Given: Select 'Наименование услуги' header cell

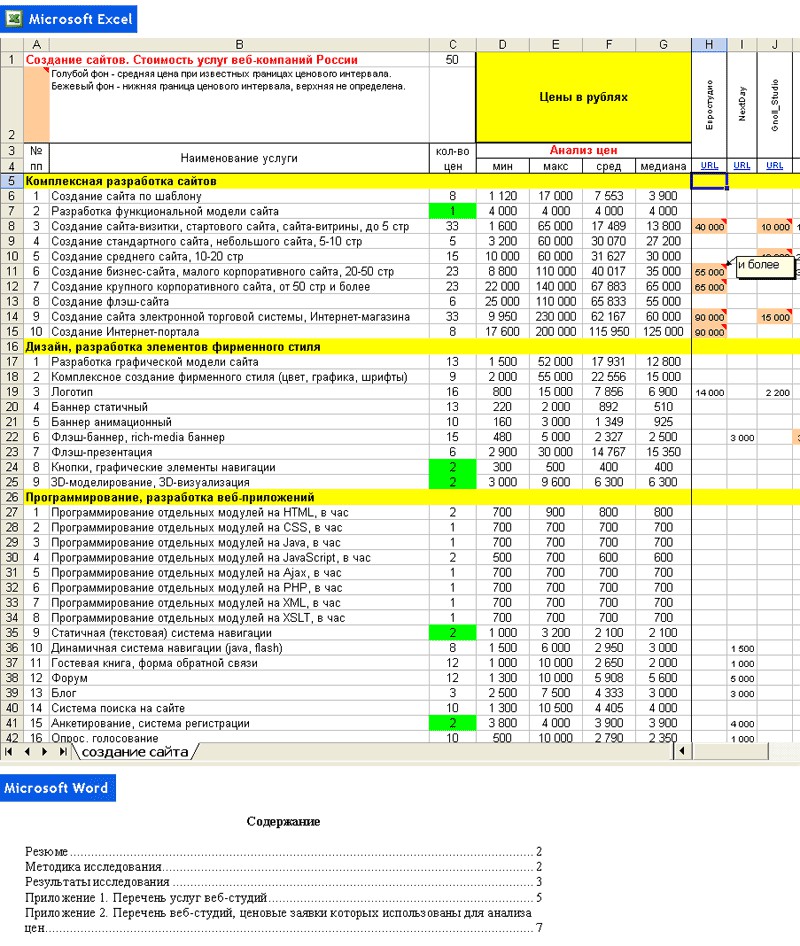Looking at the screenshot, I should [239, 158].
